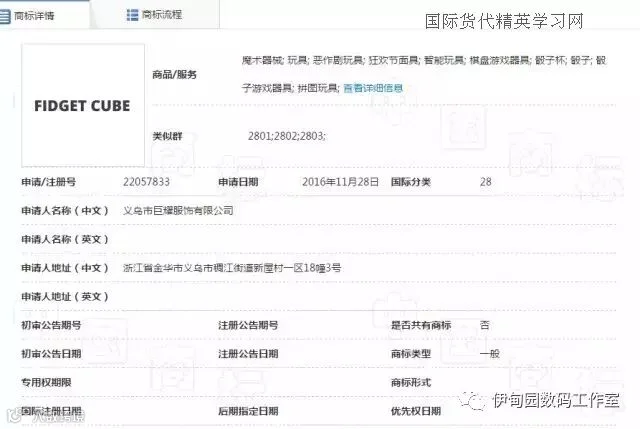Click the 商标类型 label
This screenshot has height=429, width=640.
(x=411, y=353)
